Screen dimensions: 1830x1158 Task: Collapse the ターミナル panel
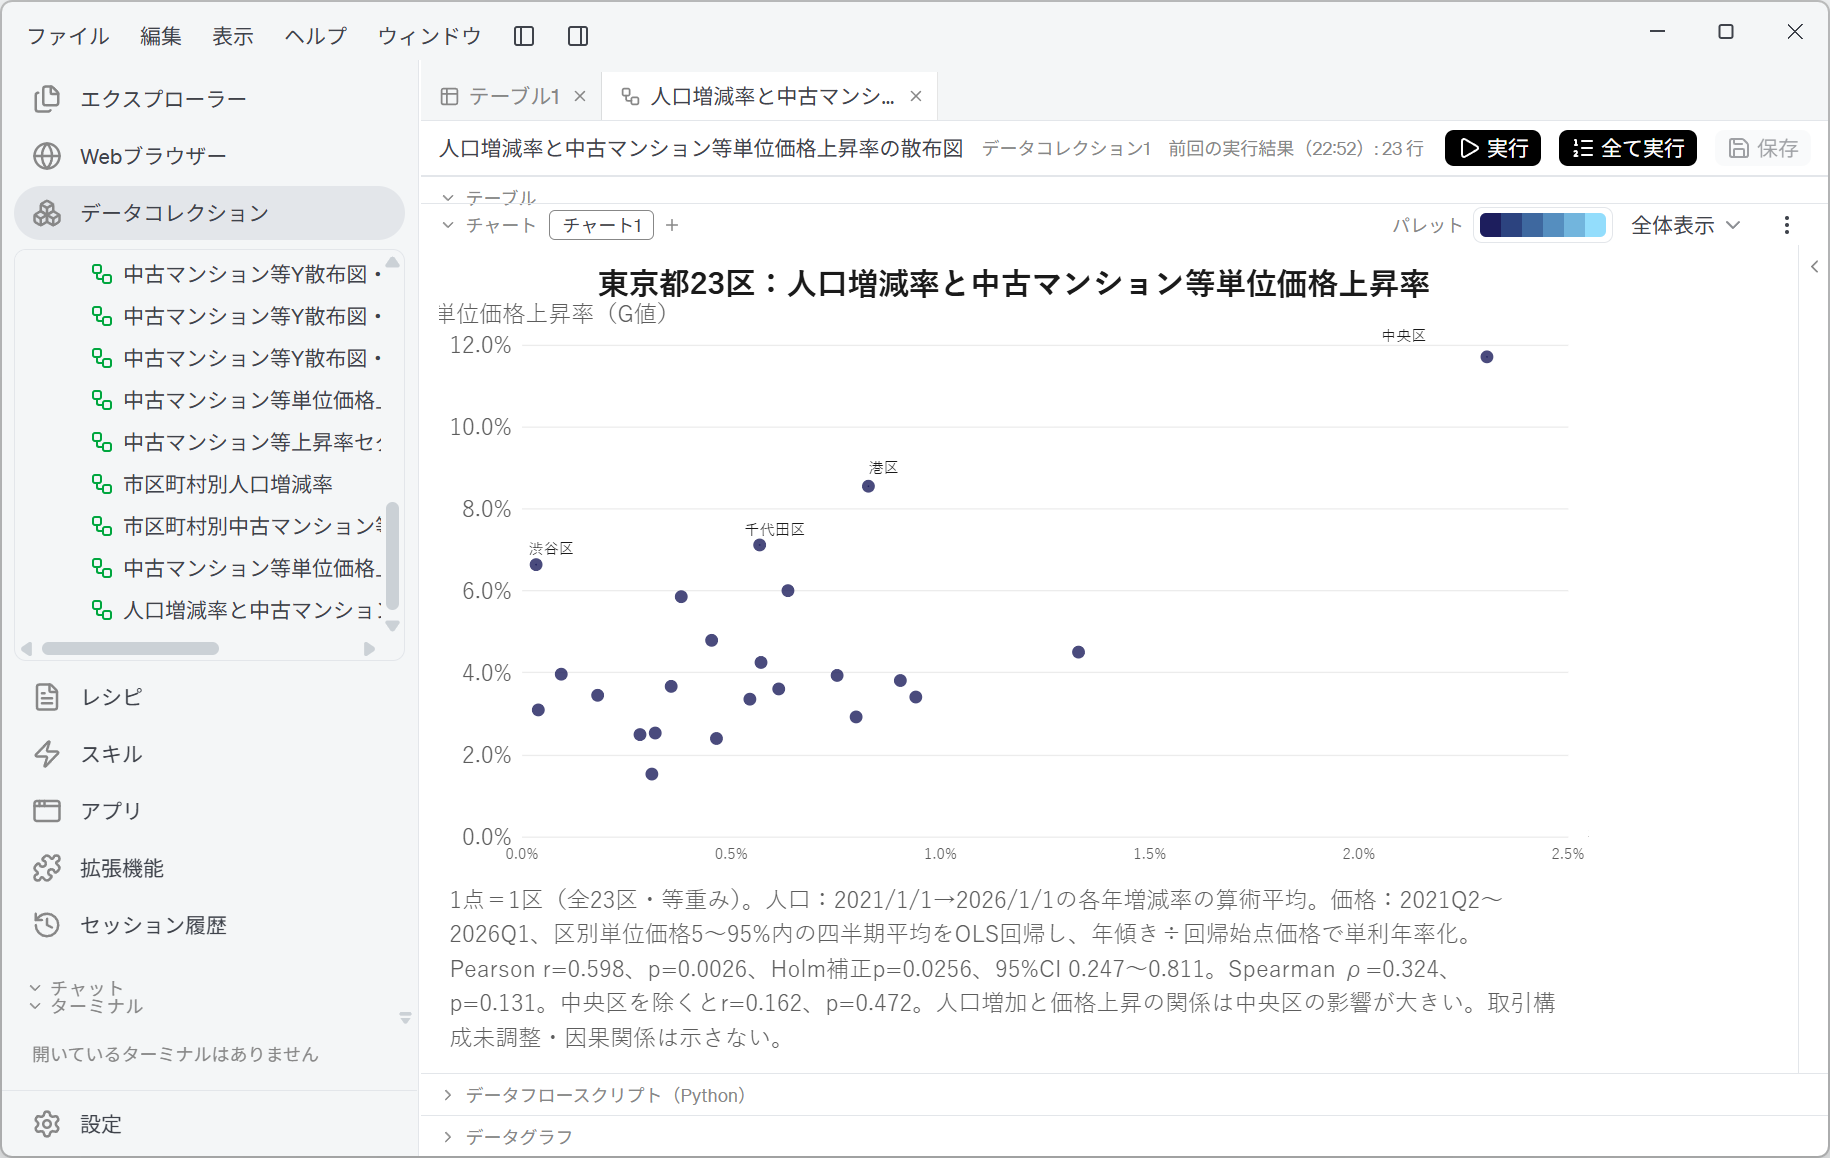pyautogui.click(x=35, y=1006)
